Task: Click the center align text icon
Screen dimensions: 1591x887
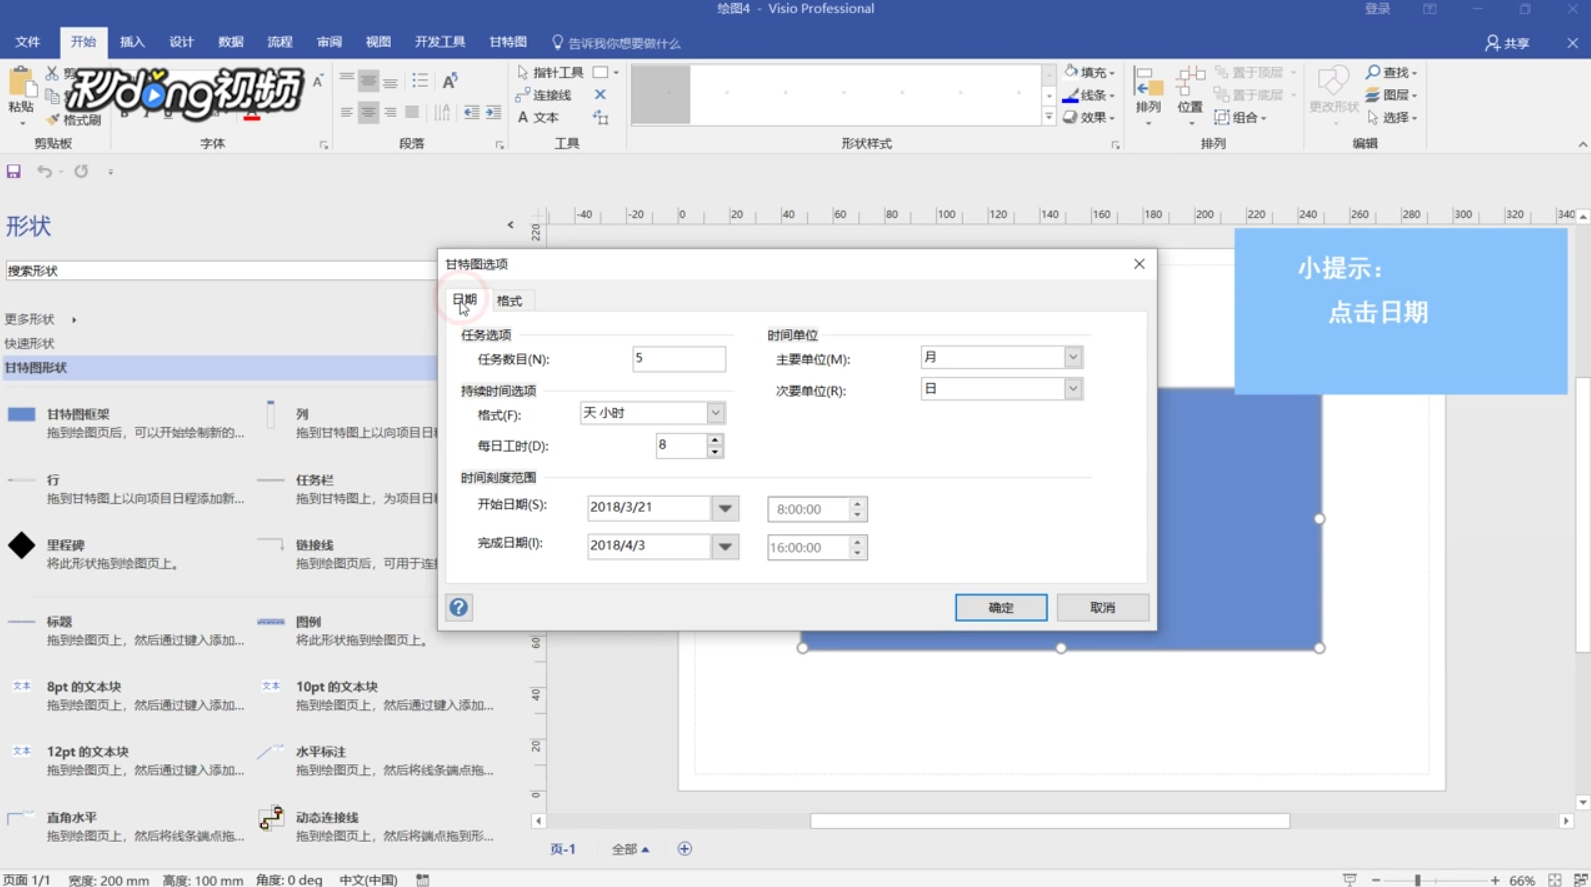Action: [x=368, y=112]
